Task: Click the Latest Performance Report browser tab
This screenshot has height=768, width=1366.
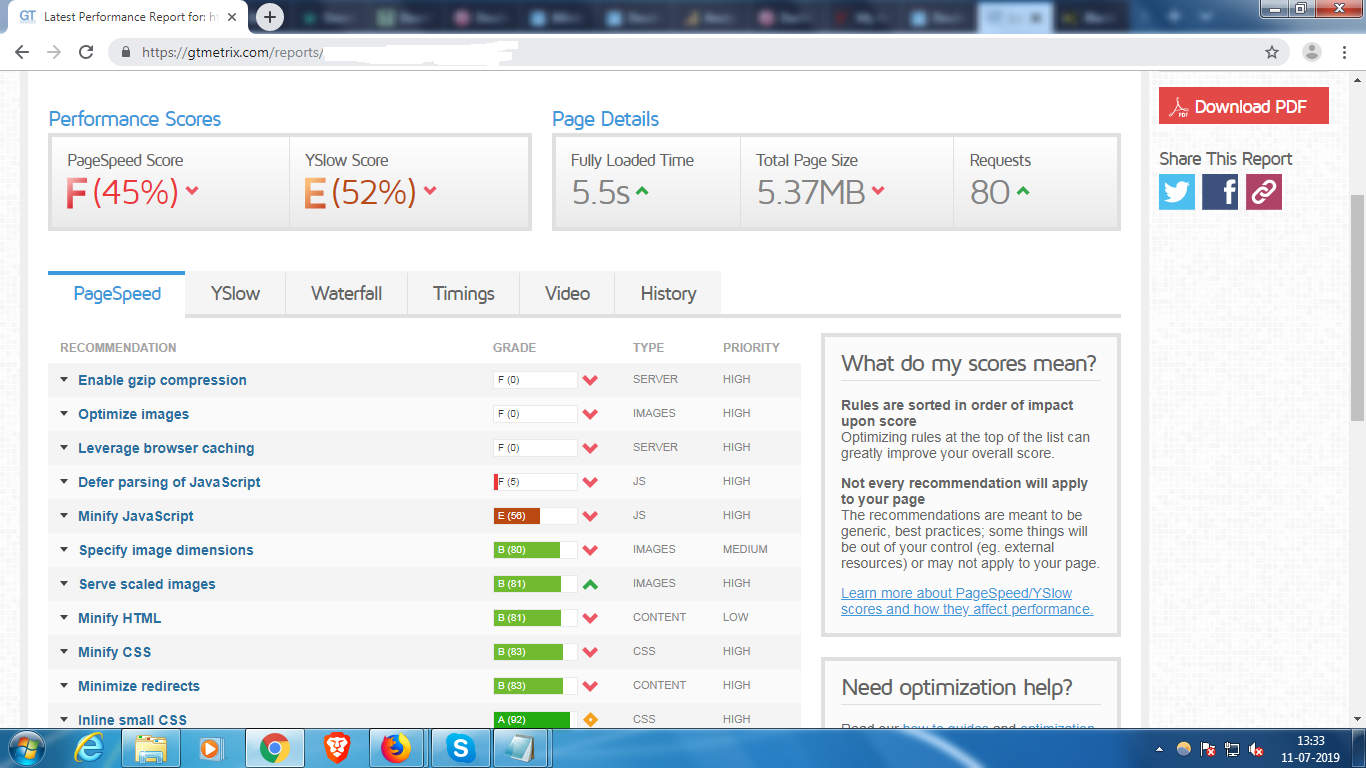Action: coord(130,17)
